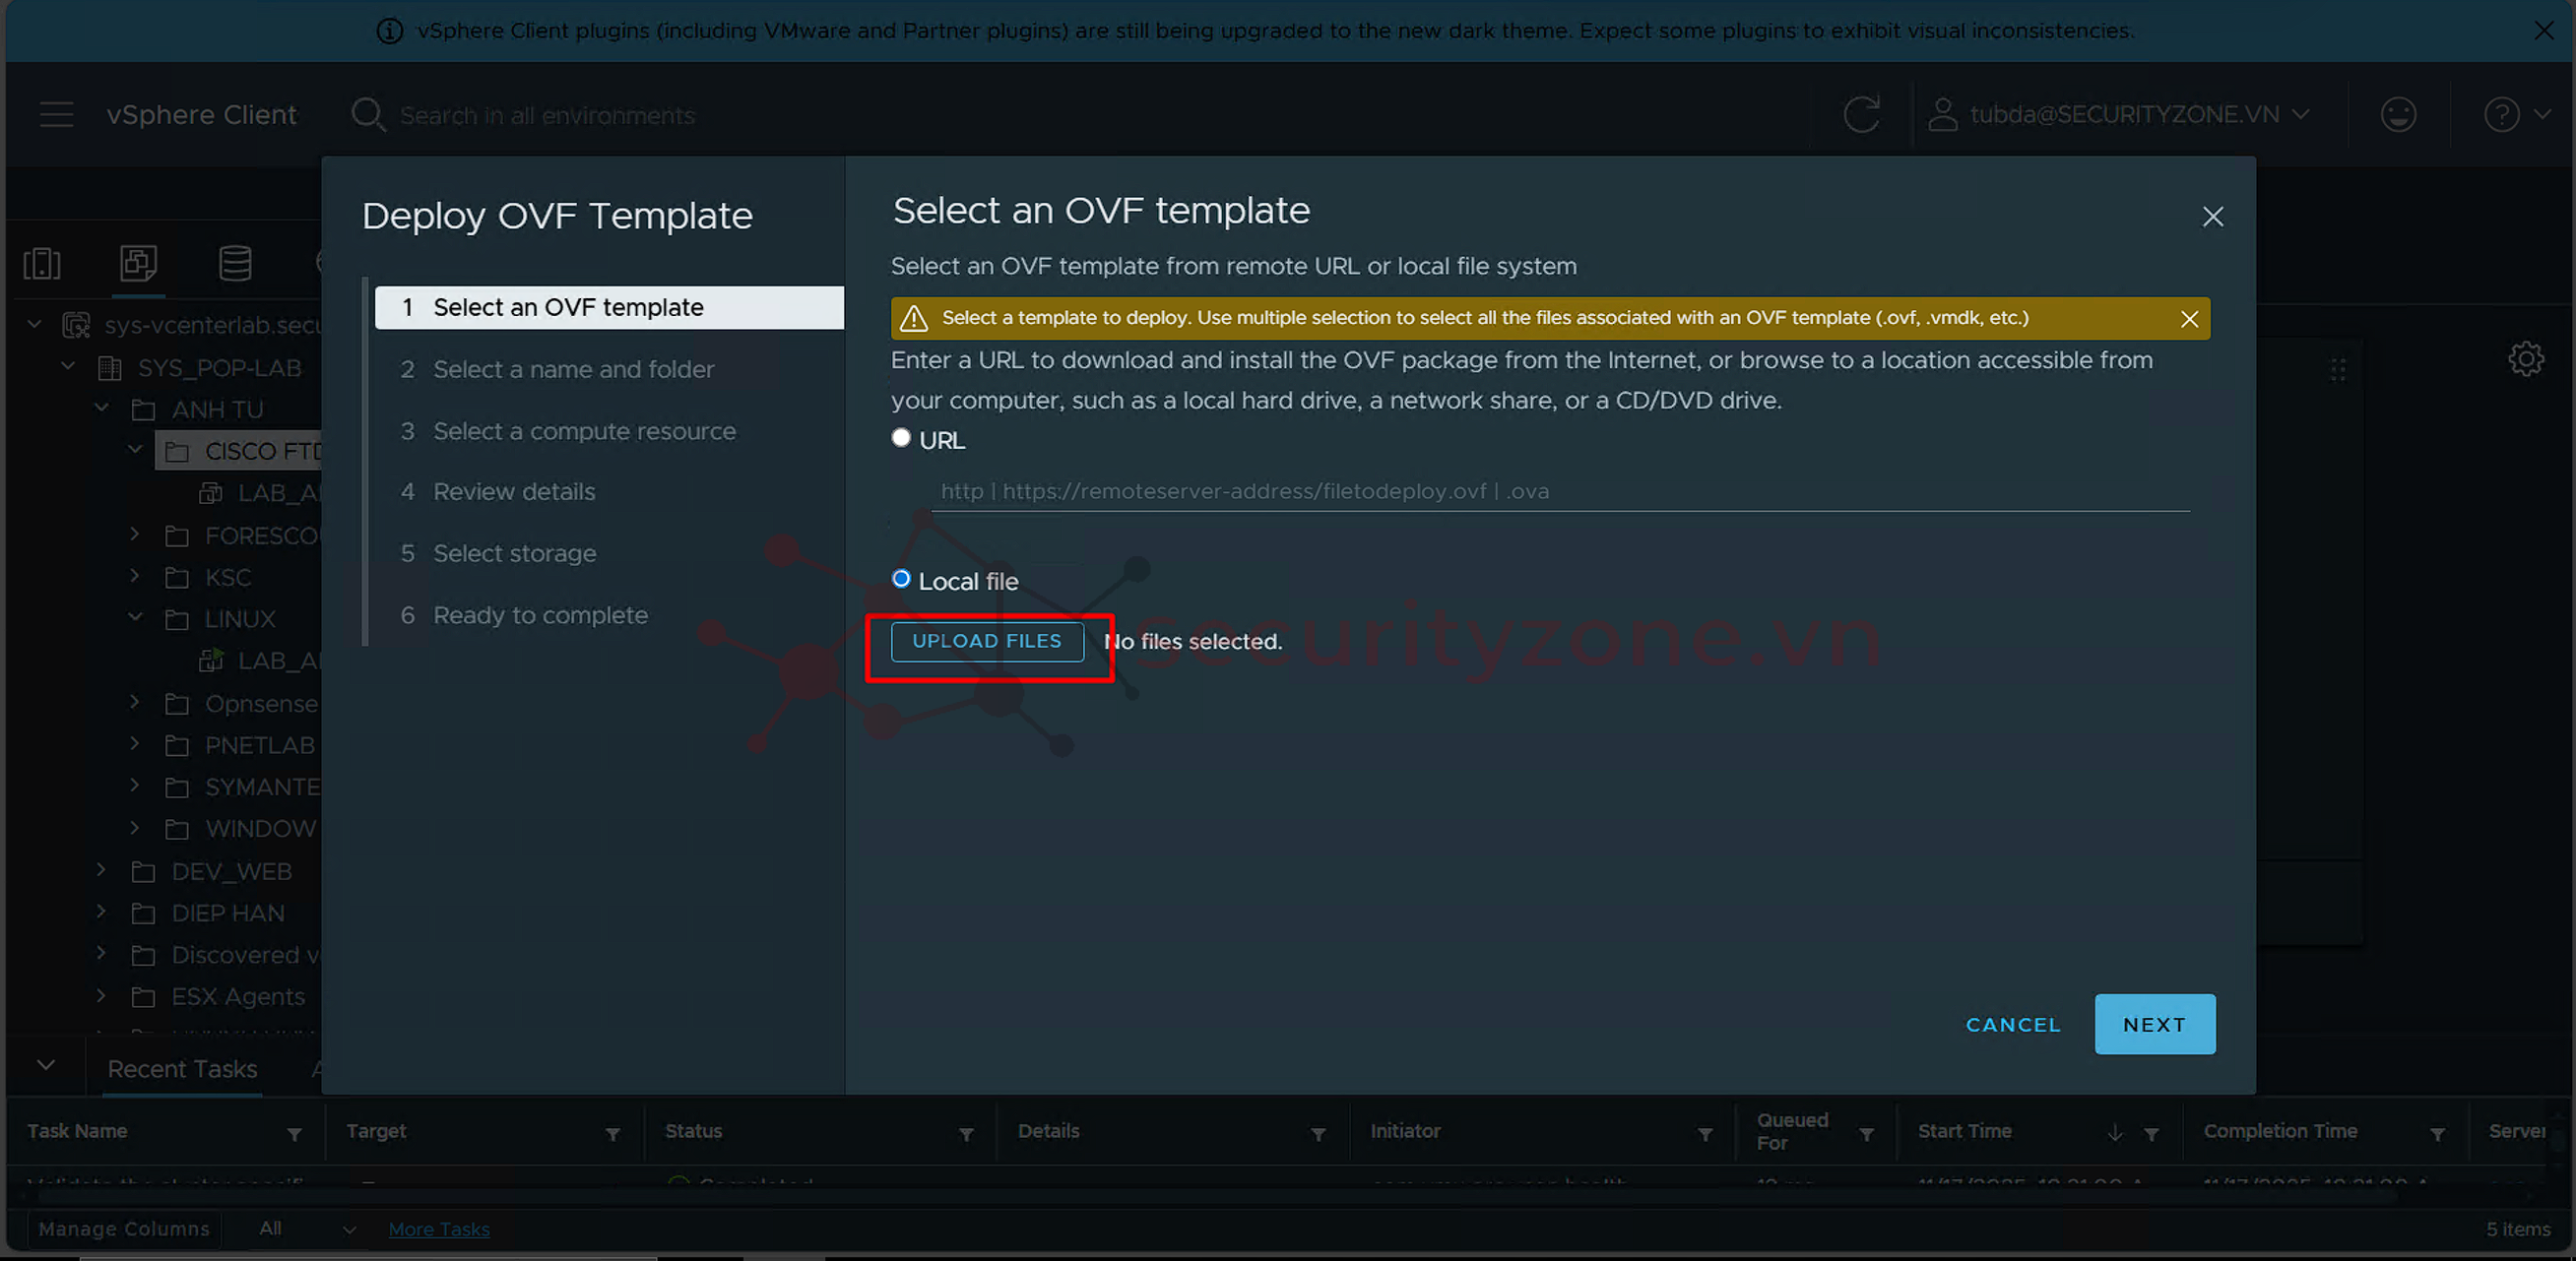Open the smiley feedback icon
The width and height of the screenshot is (2576, 1261).
(2398, 115)
